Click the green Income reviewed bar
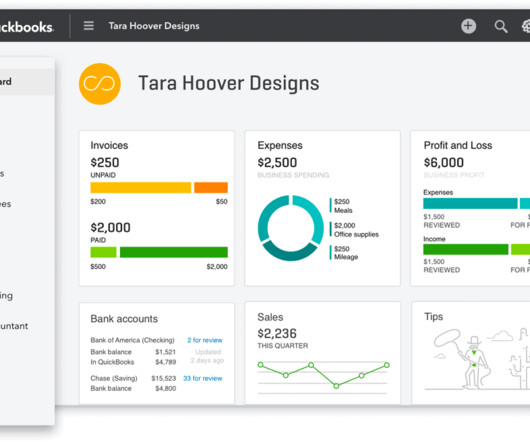The image size is (530, 442). [466, 249]
